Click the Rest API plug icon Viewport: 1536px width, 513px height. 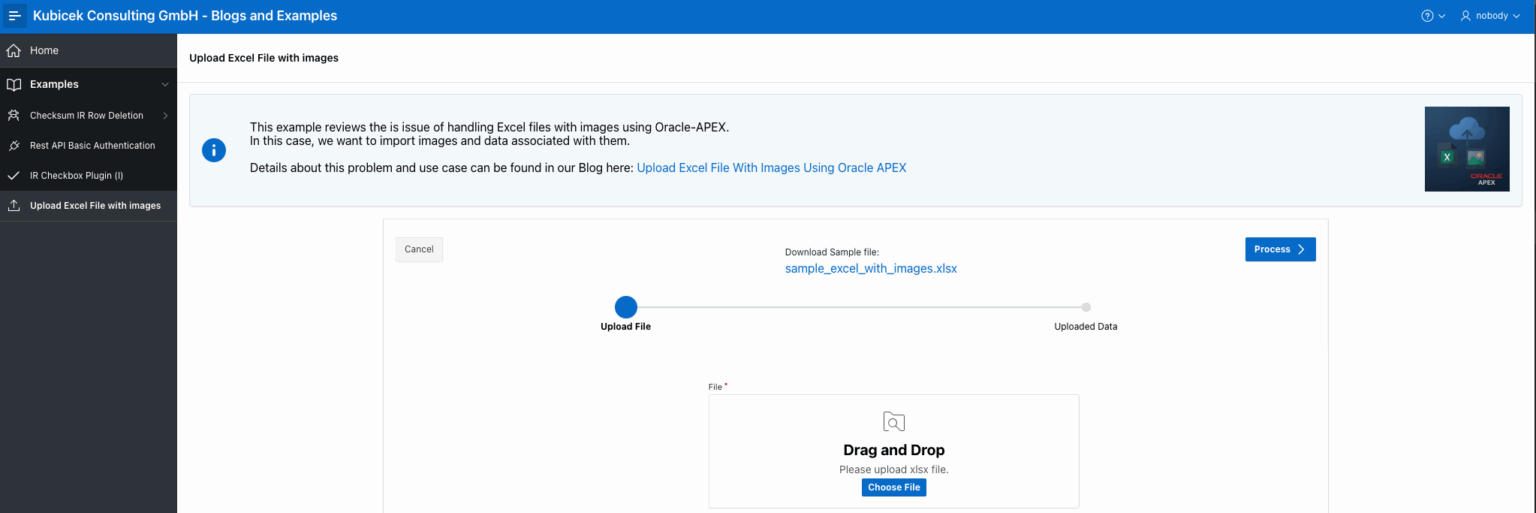[14, 146]
